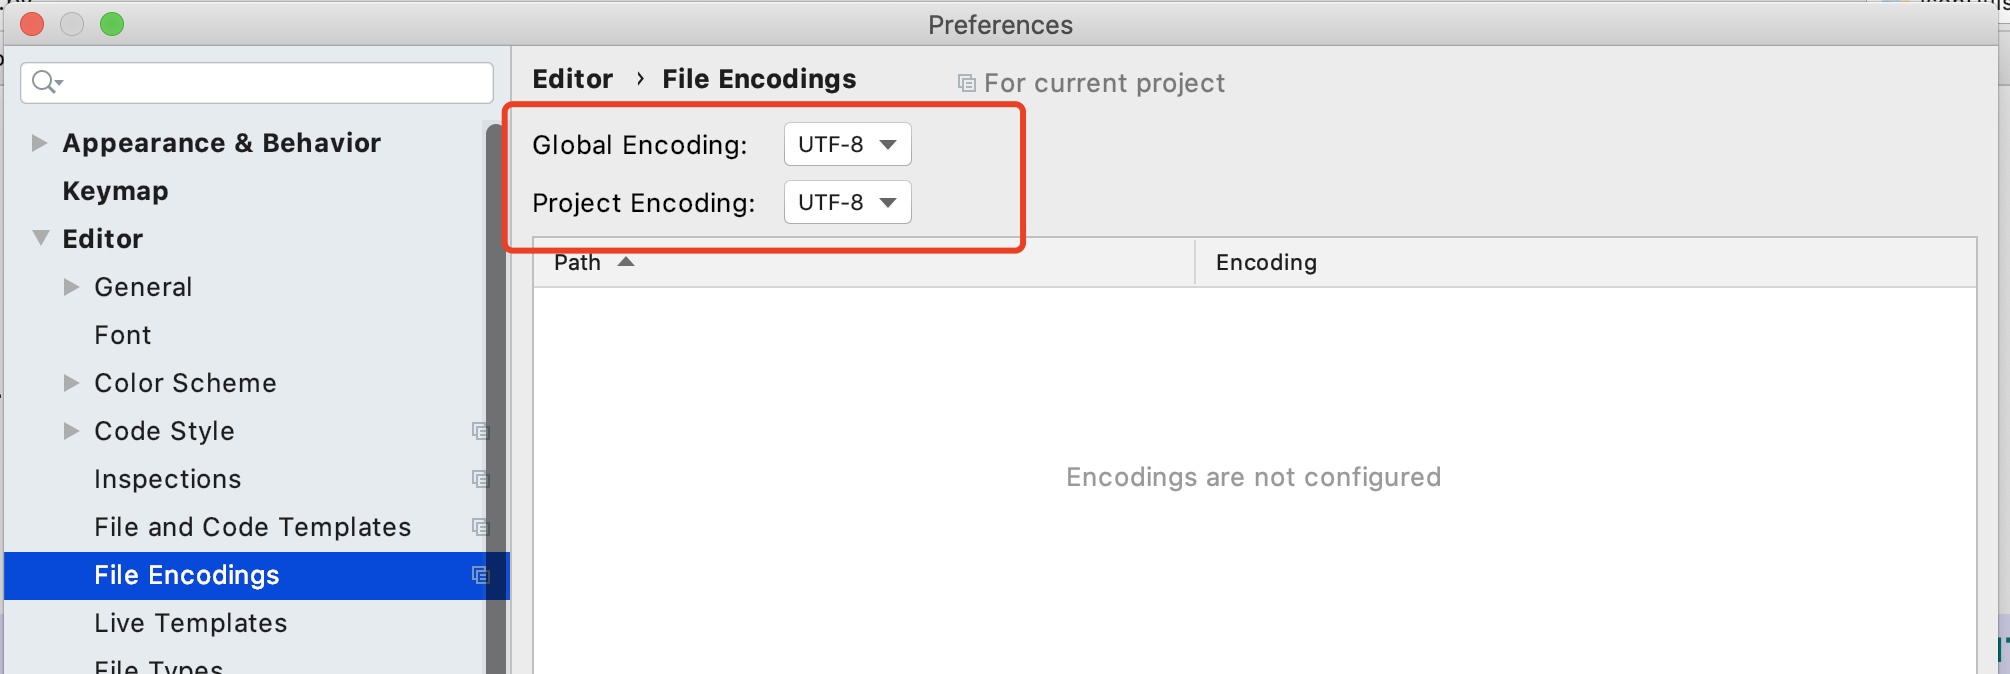Click into the preferences search field
The width and height of the screenshot is (2010, 674).
[257, 82]
